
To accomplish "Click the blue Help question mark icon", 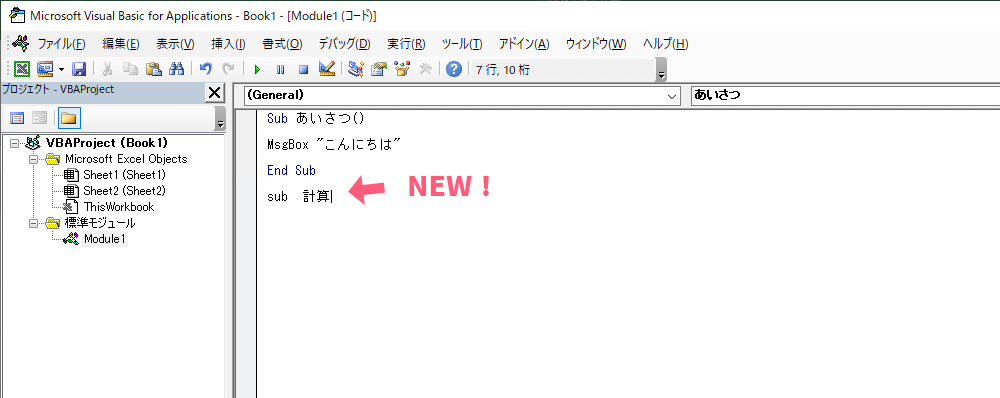I will point(453,69).
